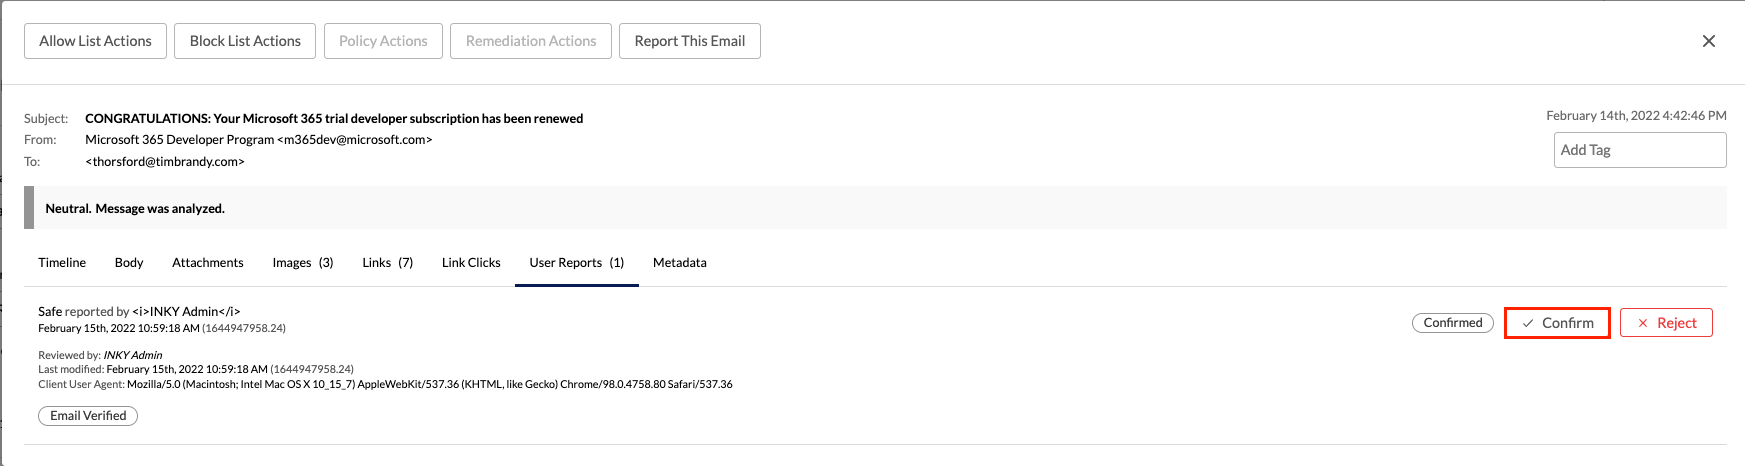Click Report This Email button
This screenshot has height=466, width=1745.
coord(690,41)
